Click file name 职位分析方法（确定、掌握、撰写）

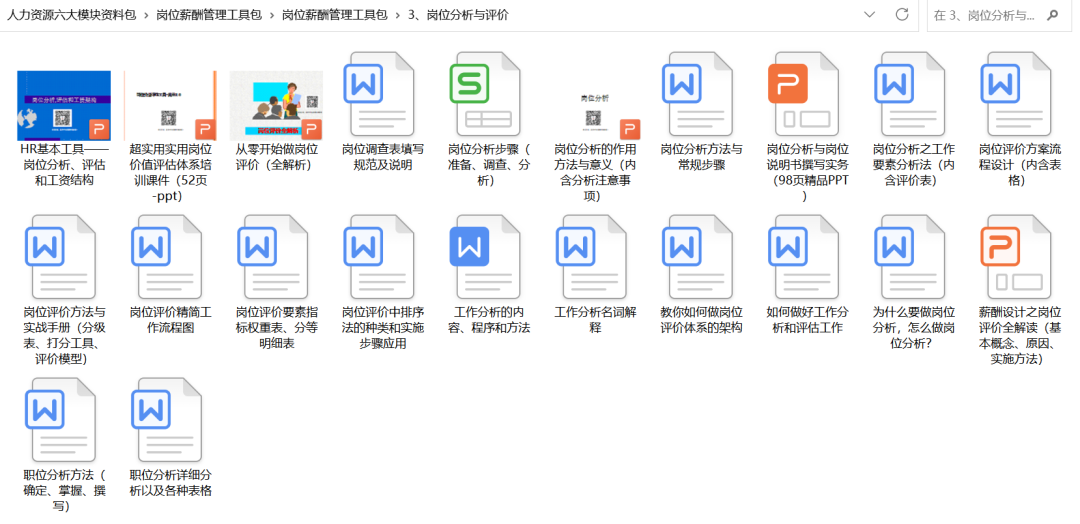(64, 490)
